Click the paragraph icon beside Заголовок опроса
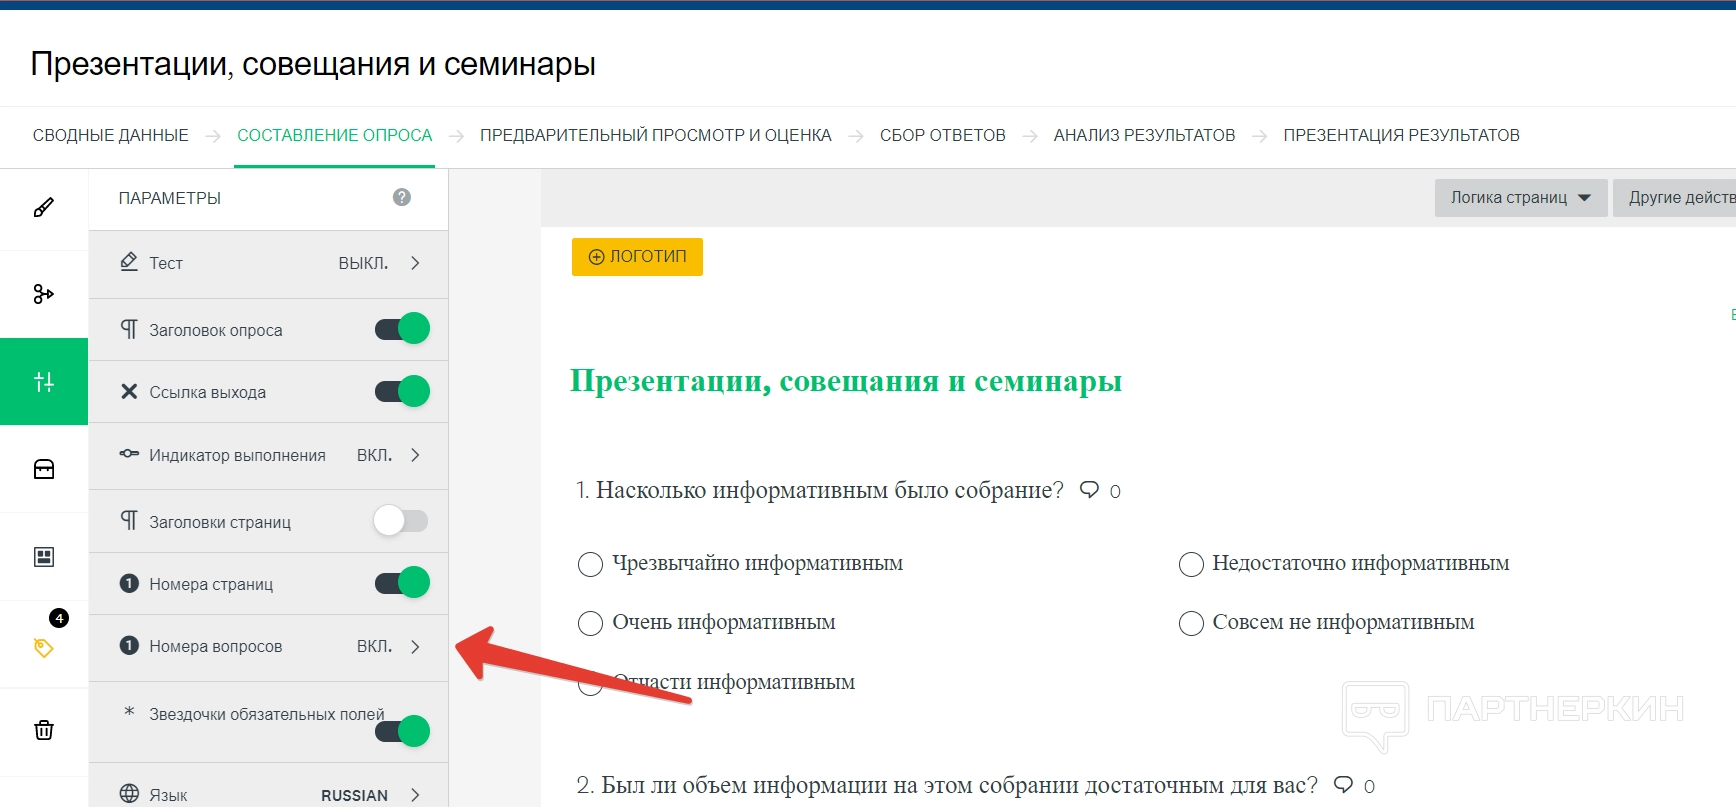This screenshot has width=1736, height=807. click(129, 329)
